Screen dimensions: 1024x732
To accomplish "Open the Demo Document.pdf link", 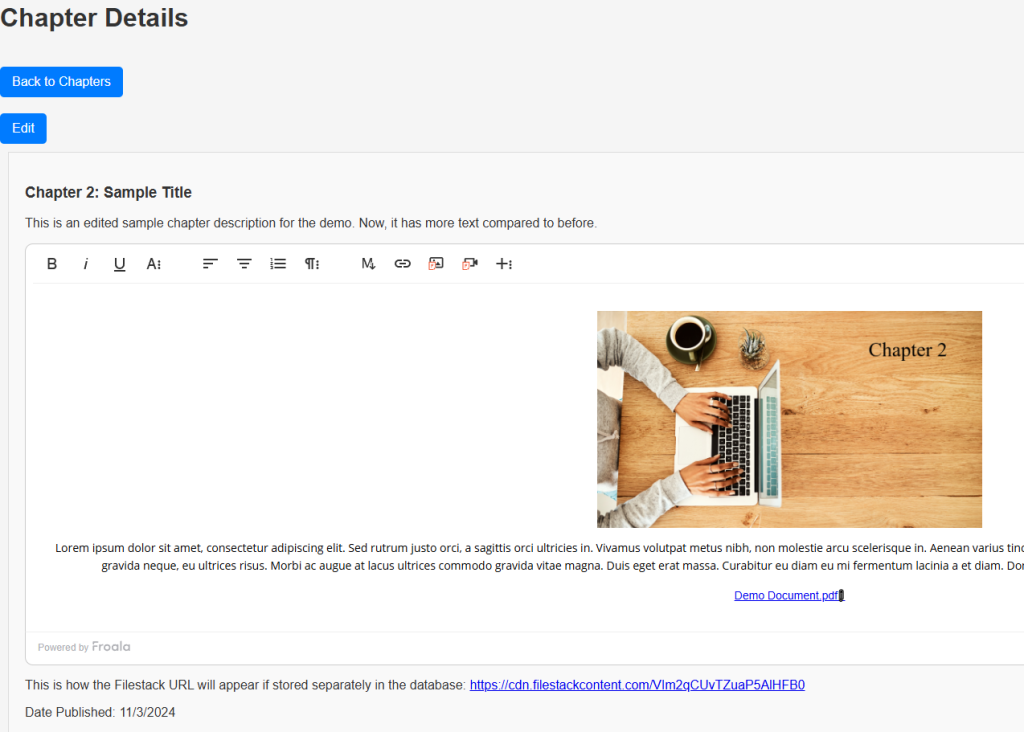I will pyautogui.click(x=787, y=596).
